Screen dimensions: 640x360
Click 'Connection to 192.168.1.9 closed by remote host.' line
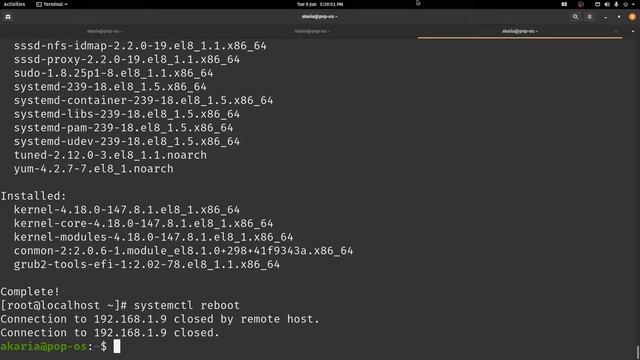(160, 319)
